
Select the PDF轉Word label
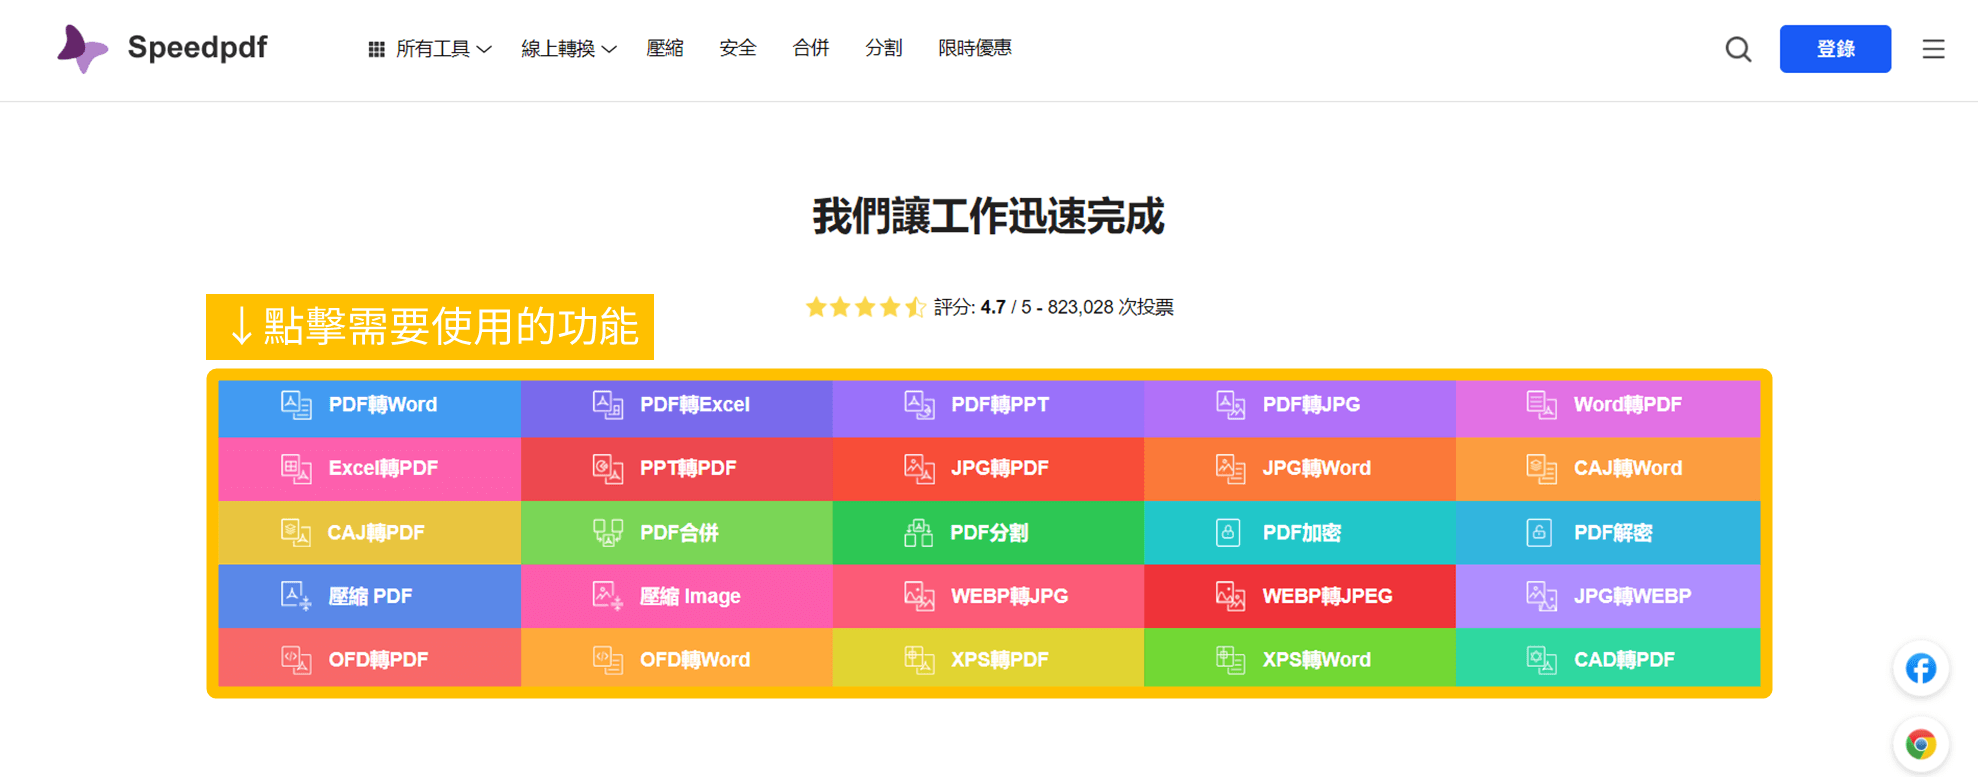pyautogui.click(x=383, y=405)
